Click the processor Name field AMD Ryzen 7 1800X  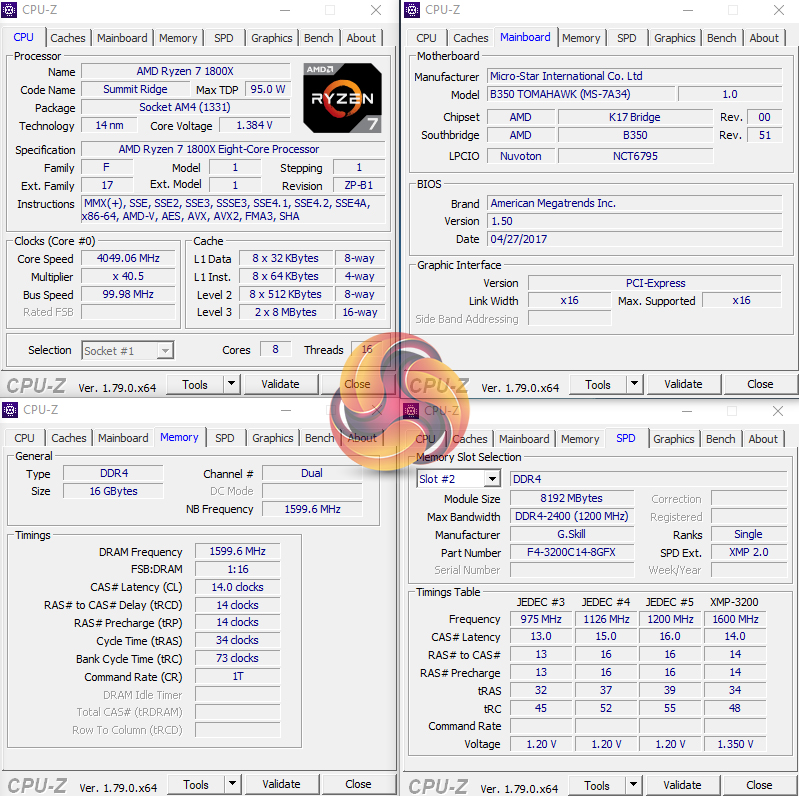[x=185, y=71]
